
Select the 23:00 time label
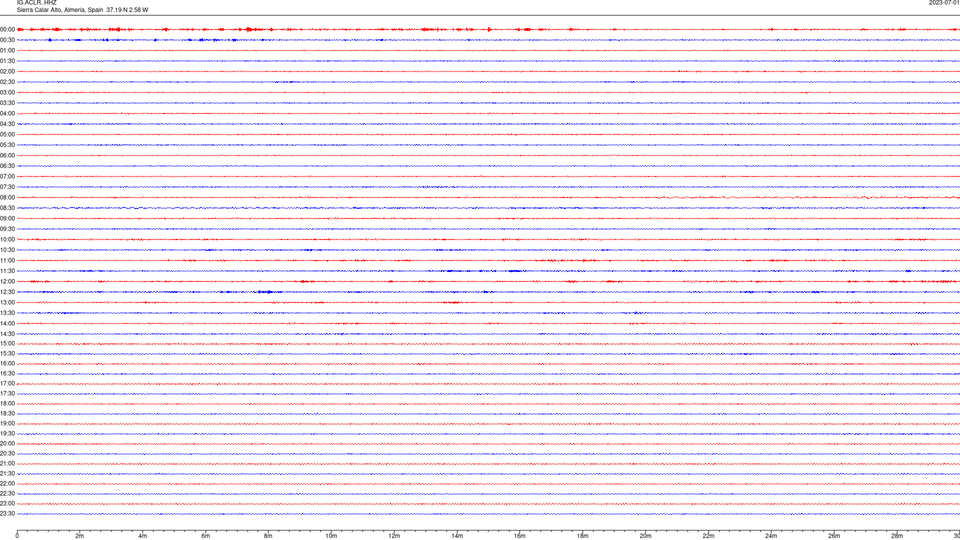[x=7, y=504]
